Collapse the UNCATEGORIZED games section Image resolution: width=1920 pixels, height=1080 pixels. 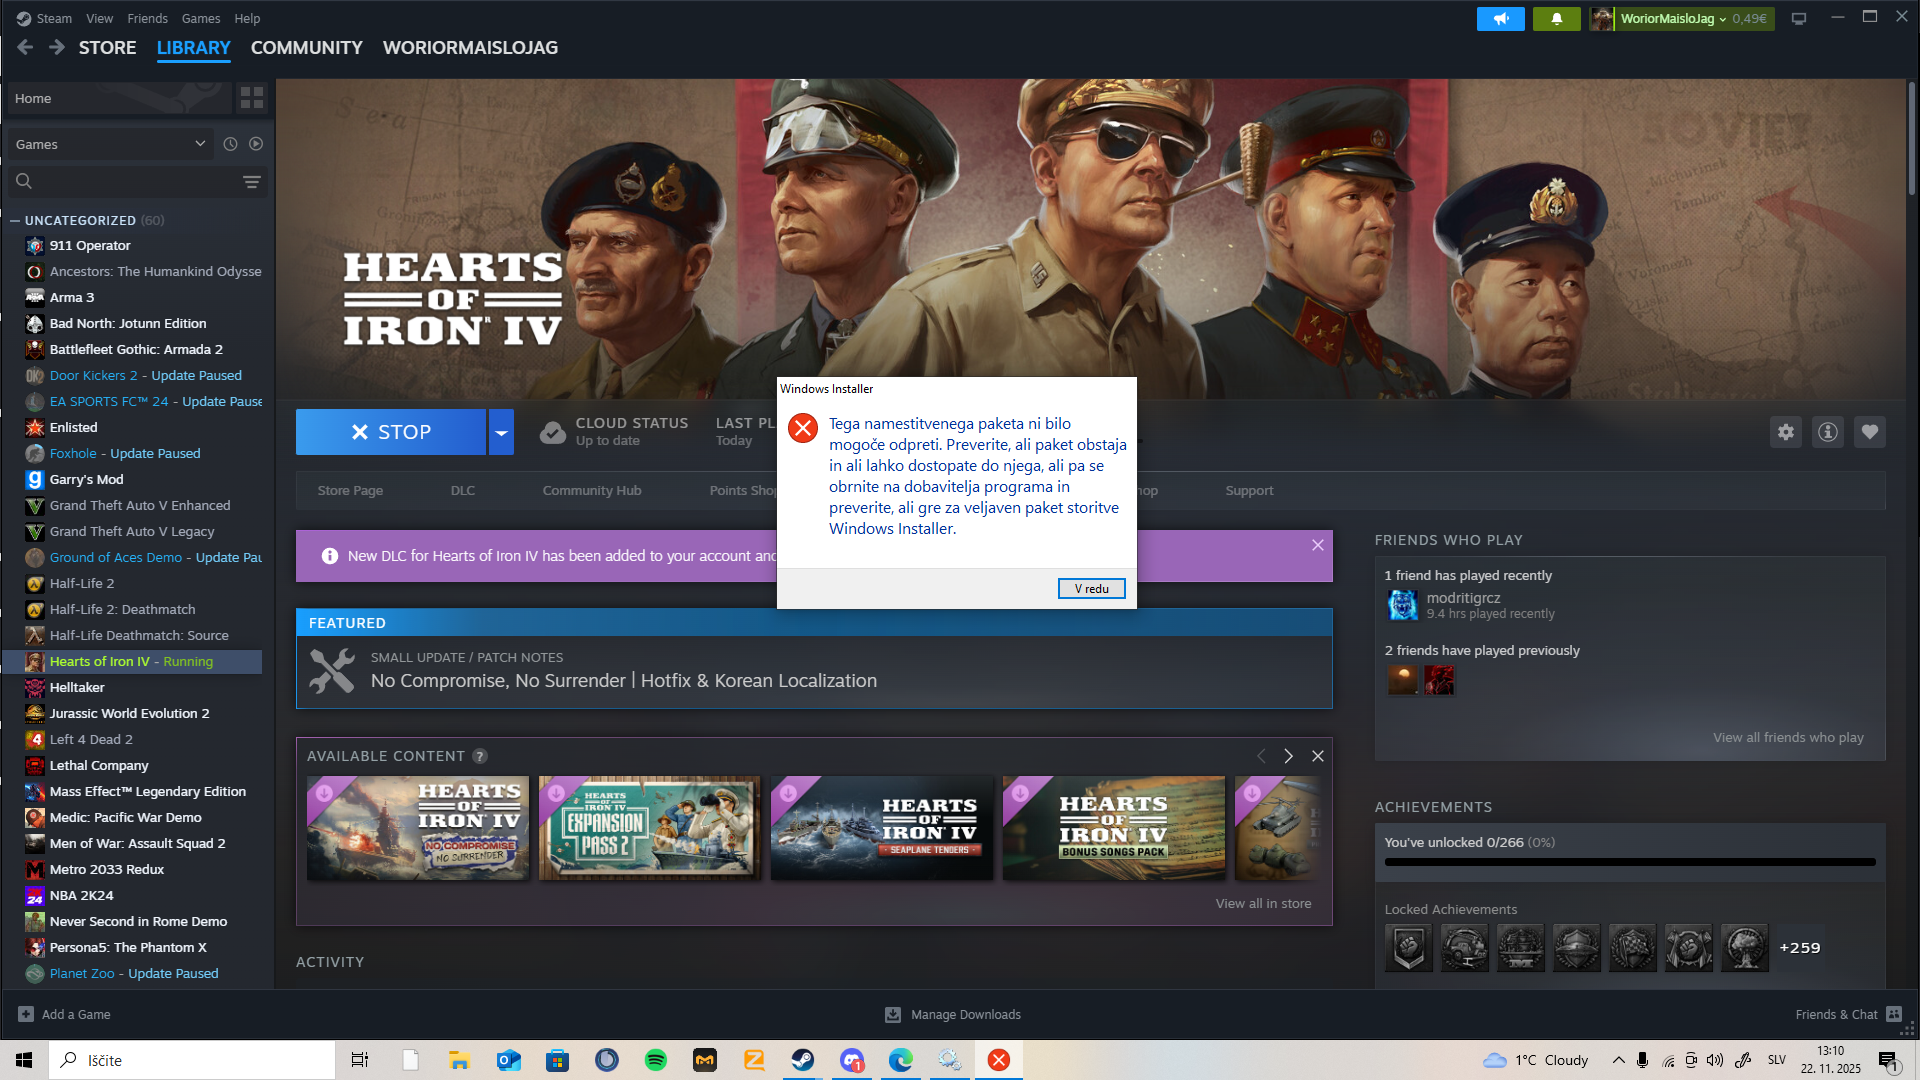15,221
